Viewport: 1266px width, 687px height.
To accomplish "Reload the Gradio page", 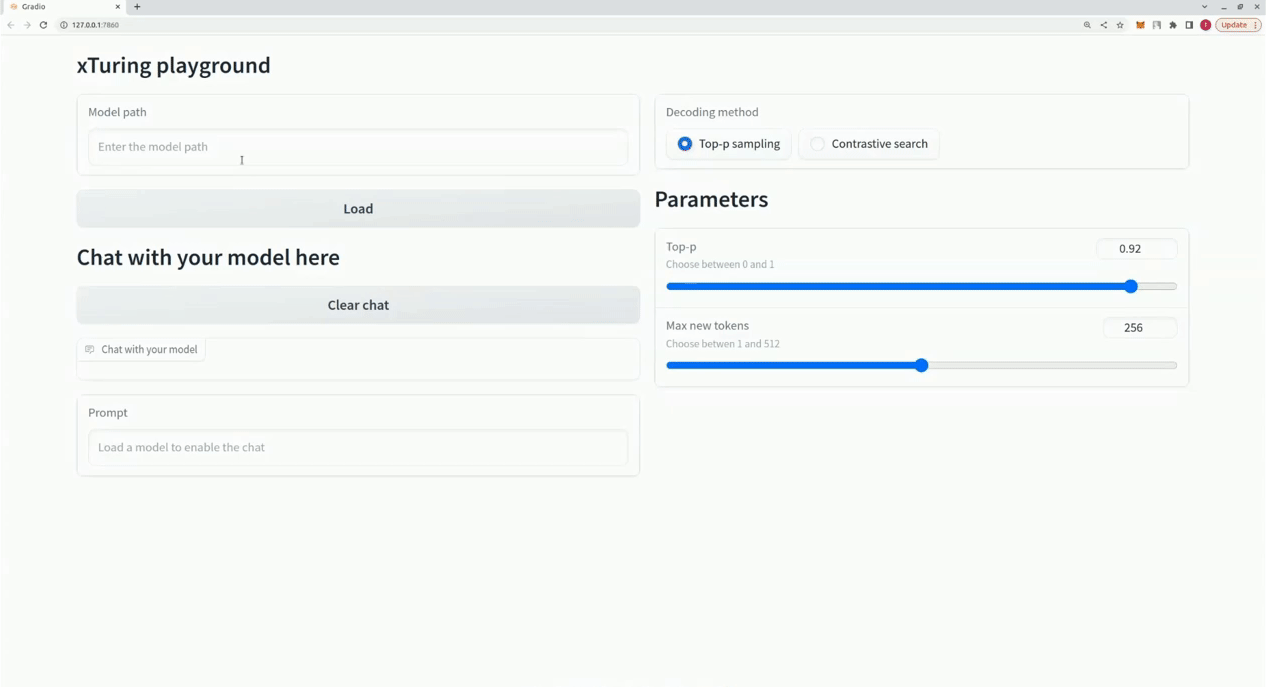I will click(43, 25).
